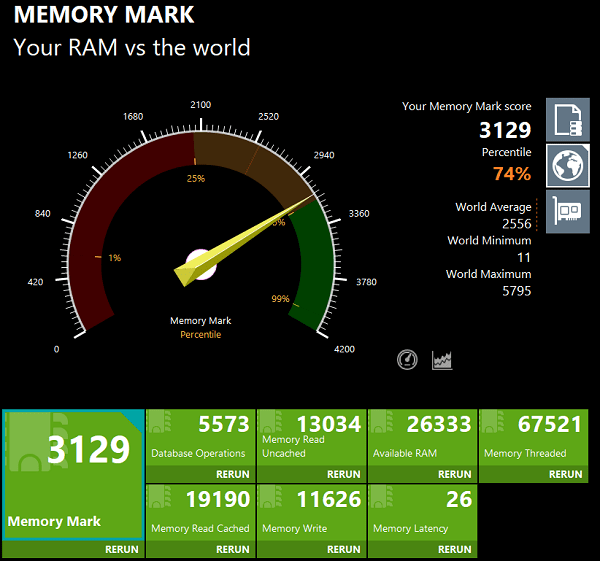
Task: Open the Memory Threaded 67521 tile
Action: [x=533, y=437]
